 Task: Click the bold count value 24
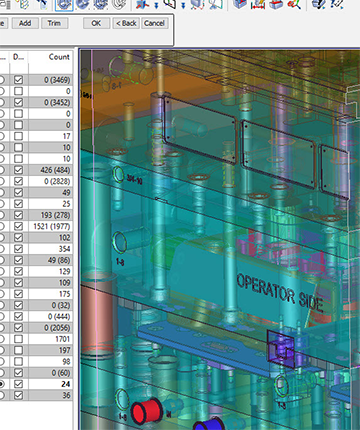point(66,384)
